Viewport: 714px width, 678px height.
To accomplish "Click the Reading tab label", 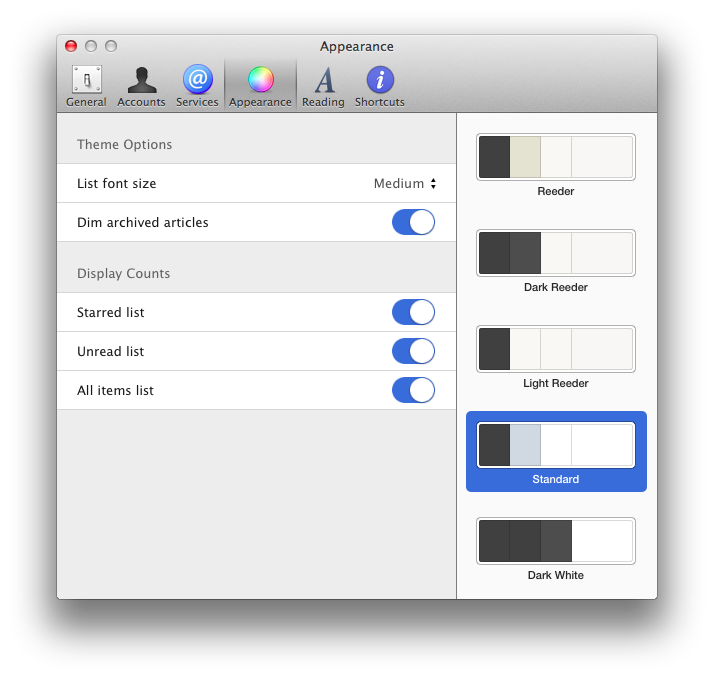I will tap(323, 102).
